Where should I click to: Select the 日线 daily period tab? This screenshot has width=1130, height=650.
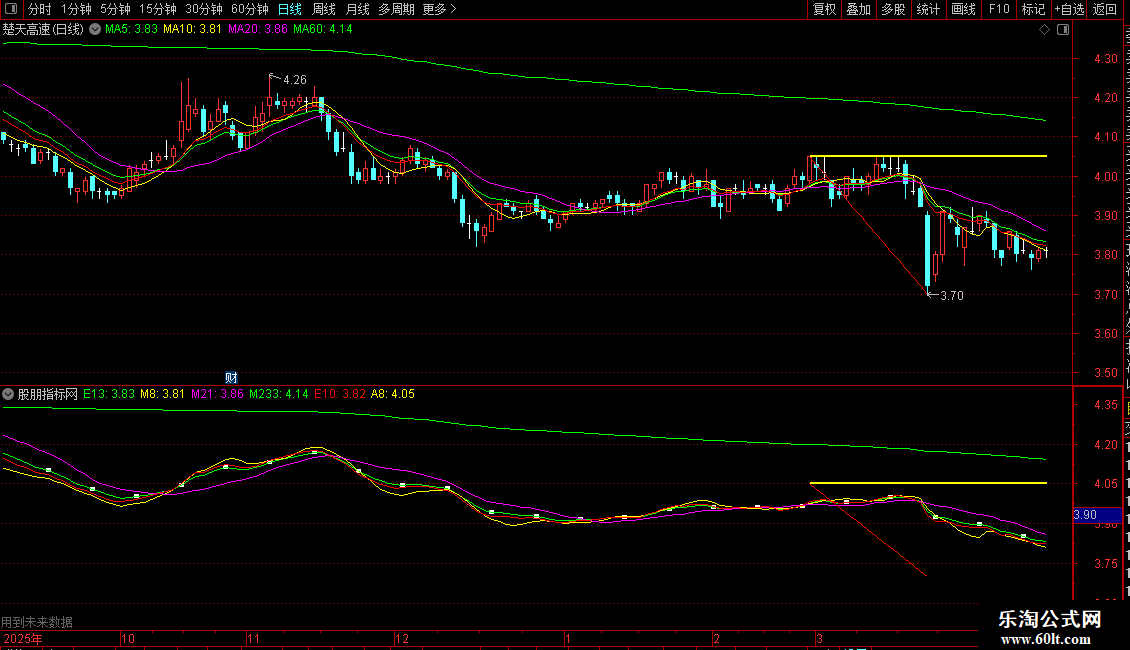[290, 9]
